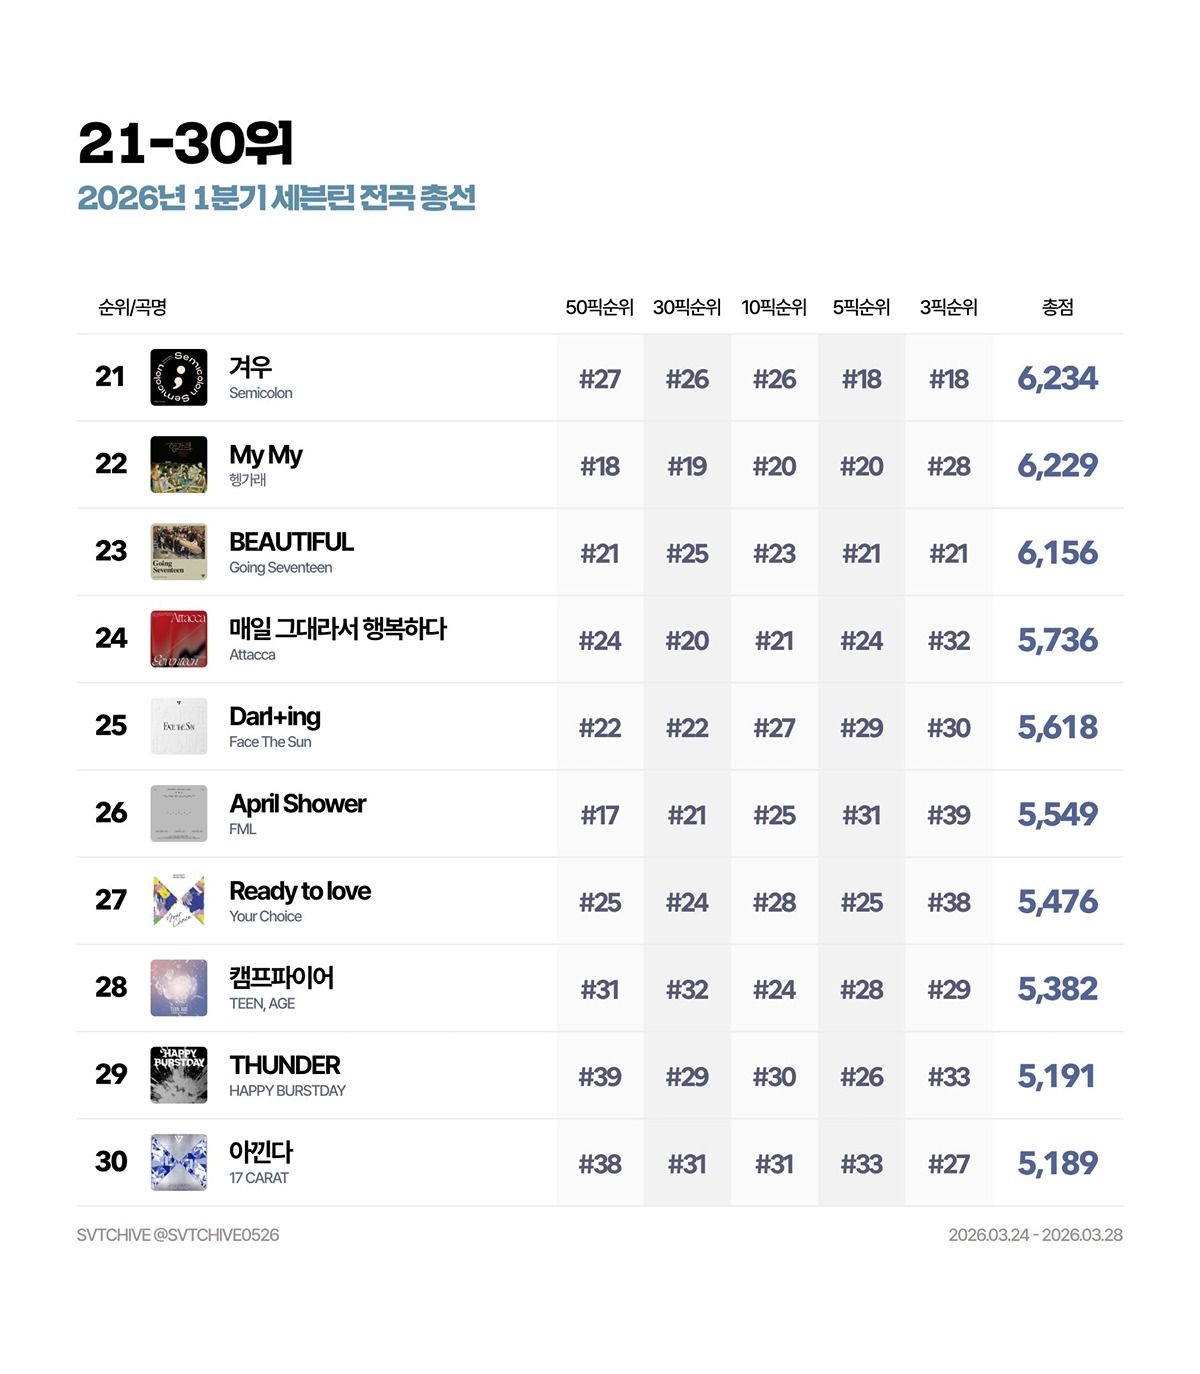Click the Semicolon album cover thumbnail
The height and width of the screenshot is (1374, 1200).
tap(179, 377)
